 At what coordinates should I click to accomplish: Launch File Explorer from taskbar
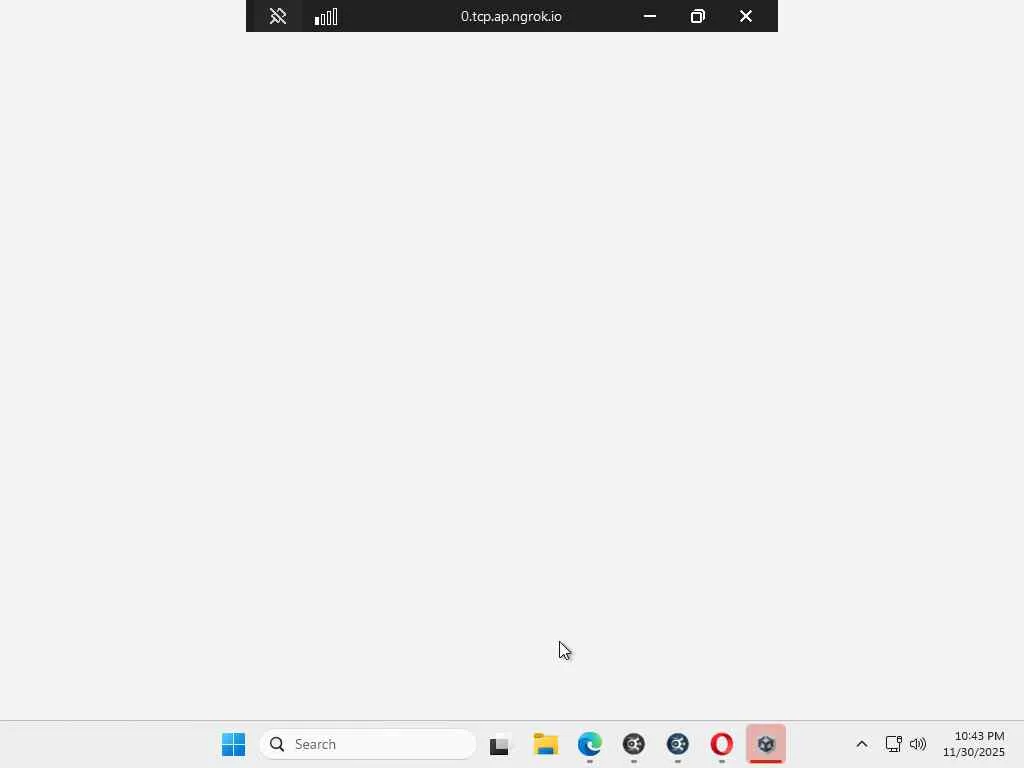click(545, 744)
